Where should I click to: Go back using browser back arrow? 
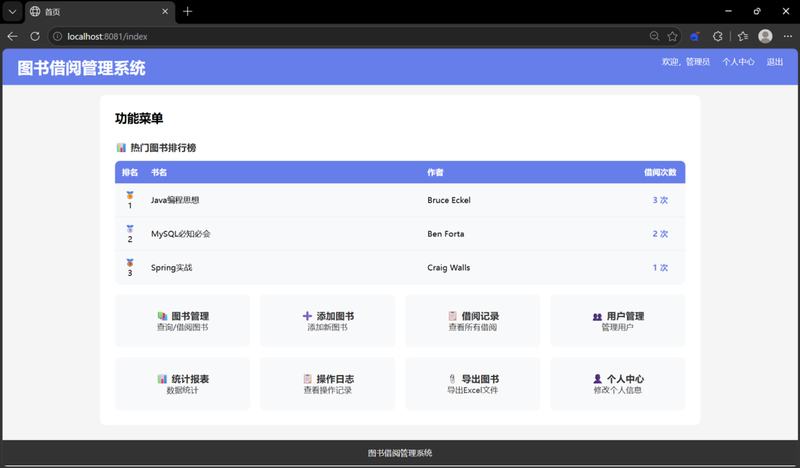[x=13, y=36]
